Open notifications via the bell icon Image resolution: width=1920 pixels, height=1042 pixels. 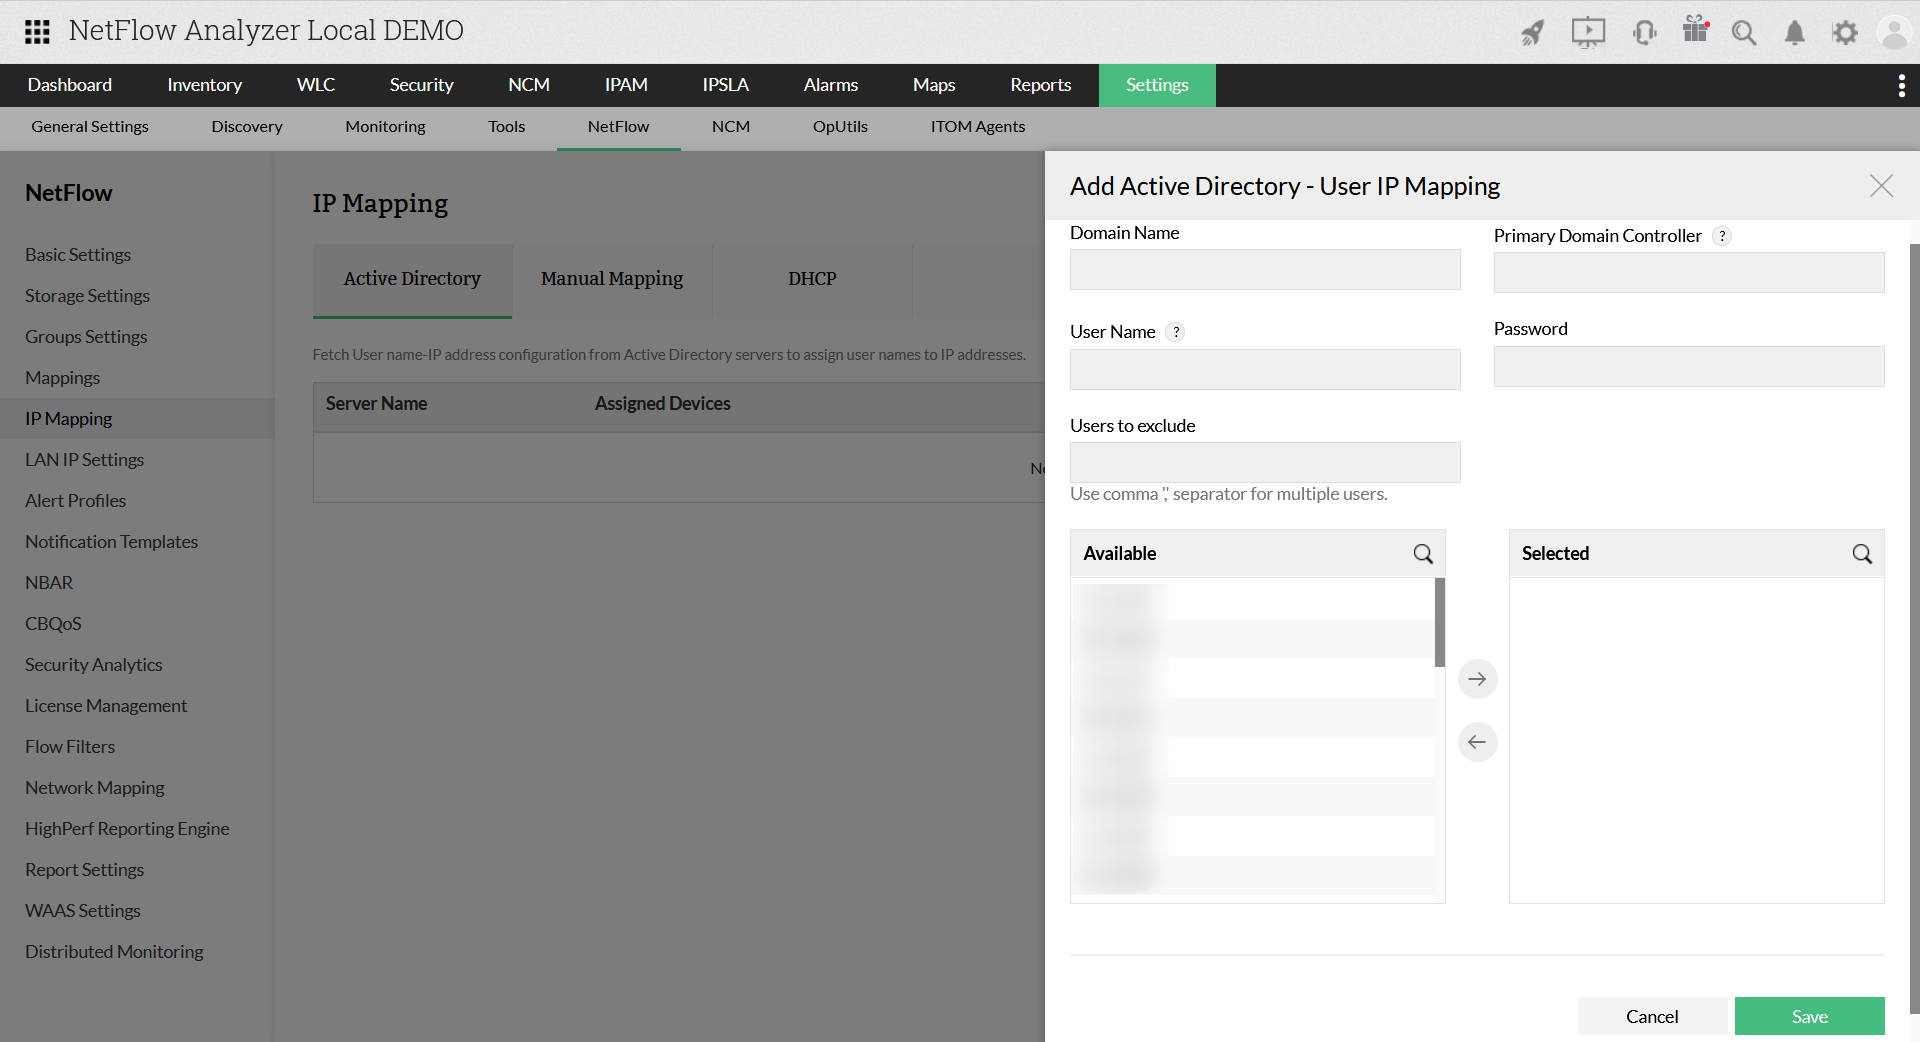[x=1794, y=33]
